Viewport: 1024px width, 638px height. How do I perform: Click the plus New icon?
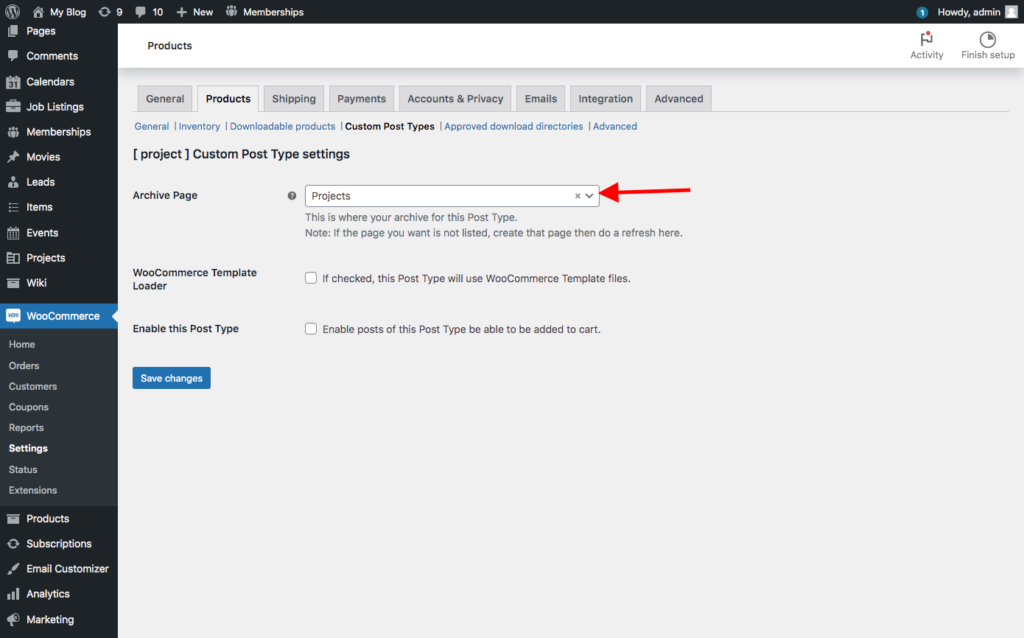point(182,12)
